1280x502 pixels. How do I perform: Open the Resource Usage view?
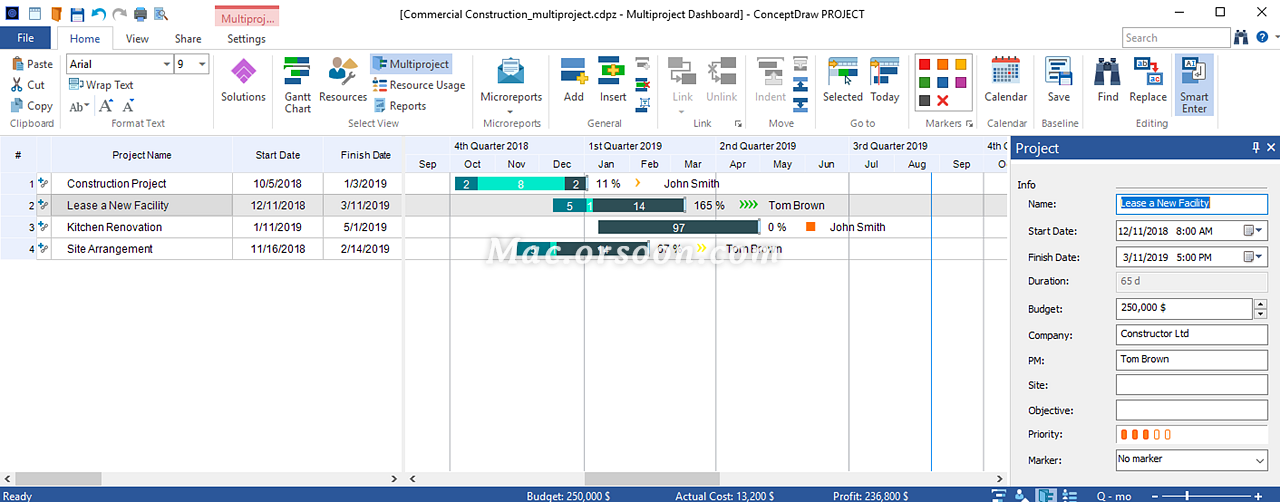(419, 85)
